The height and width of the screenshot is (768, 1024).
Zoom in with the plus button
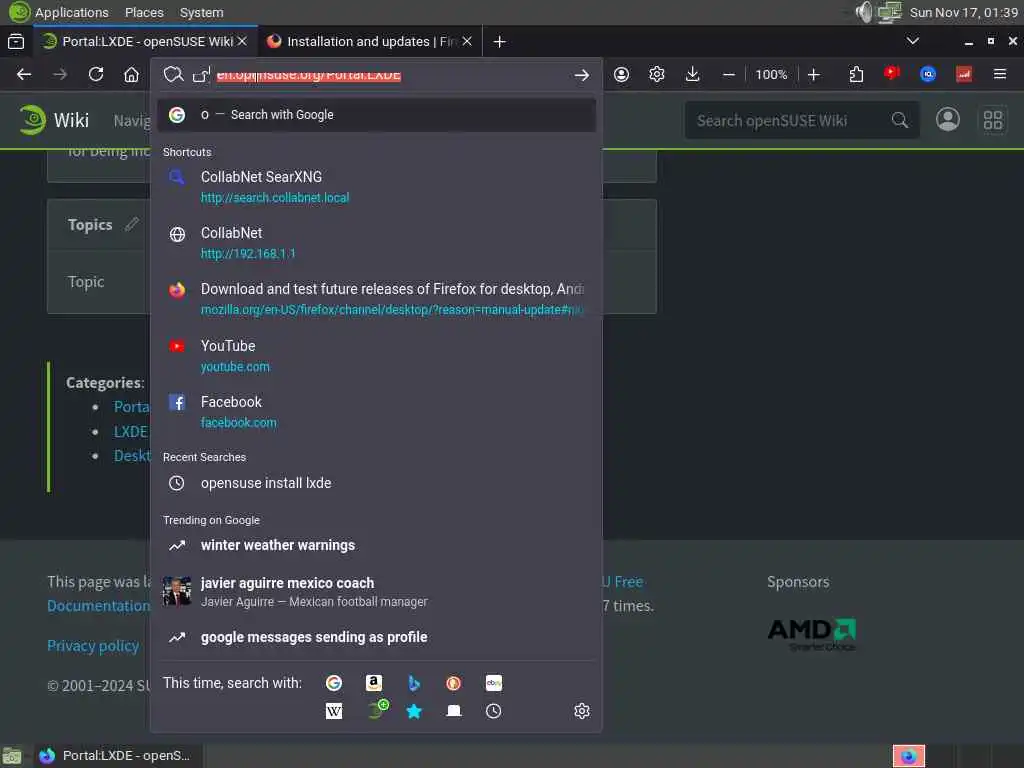tap(813, 74)
